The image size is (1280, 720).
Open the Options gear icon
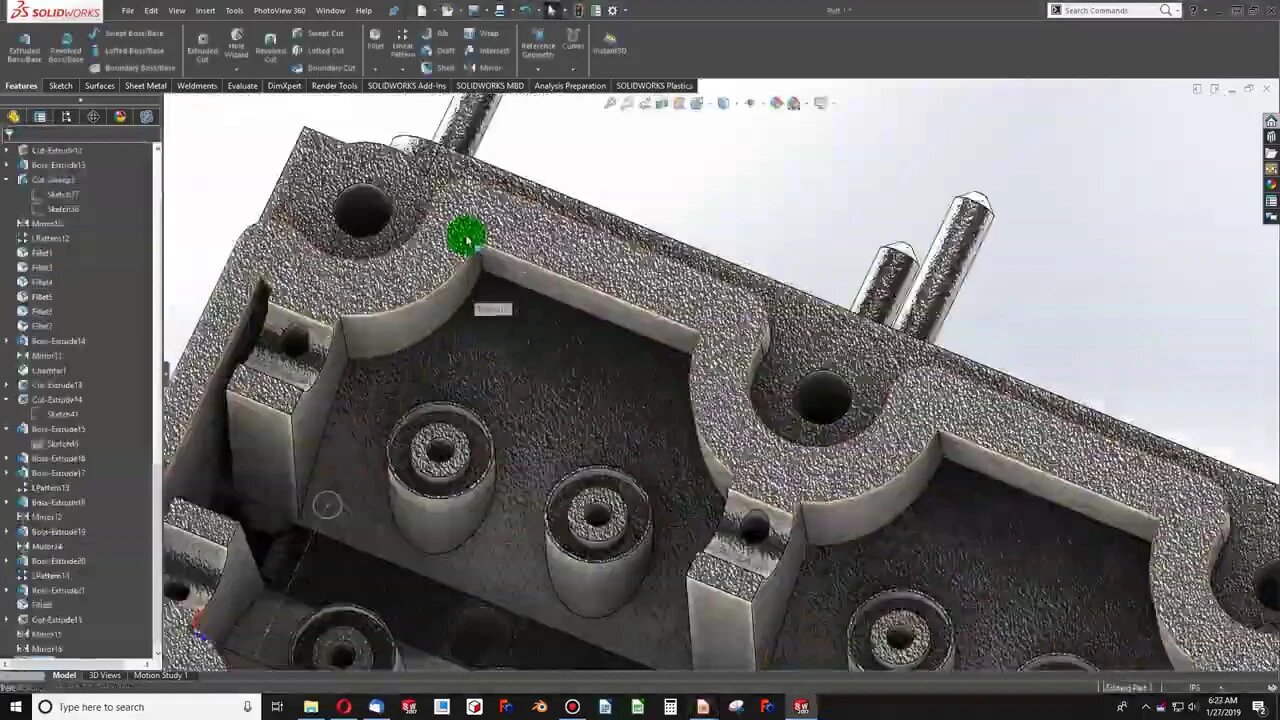click(613, 10)
